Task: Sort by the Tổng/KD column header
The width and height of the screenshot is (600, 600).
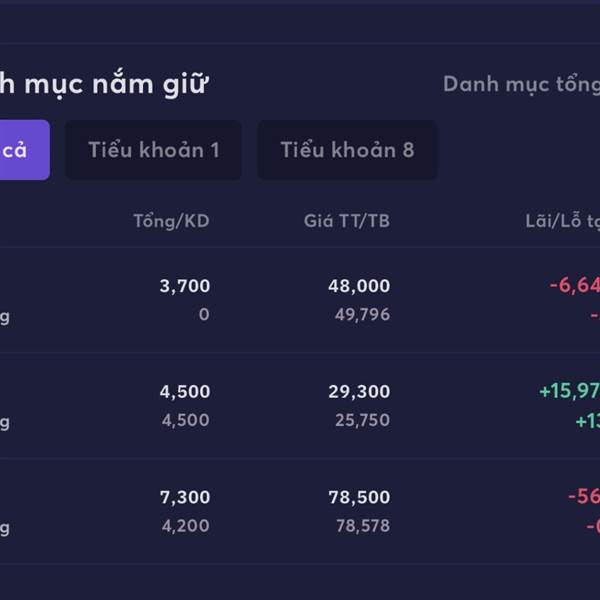Action: tap(171, 221)
